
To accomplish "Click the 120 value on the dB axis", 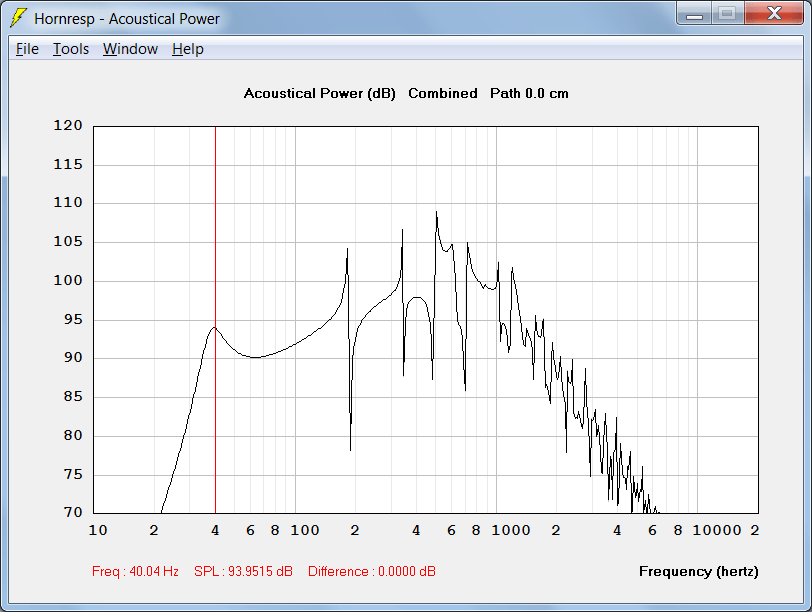I will 68,125.
